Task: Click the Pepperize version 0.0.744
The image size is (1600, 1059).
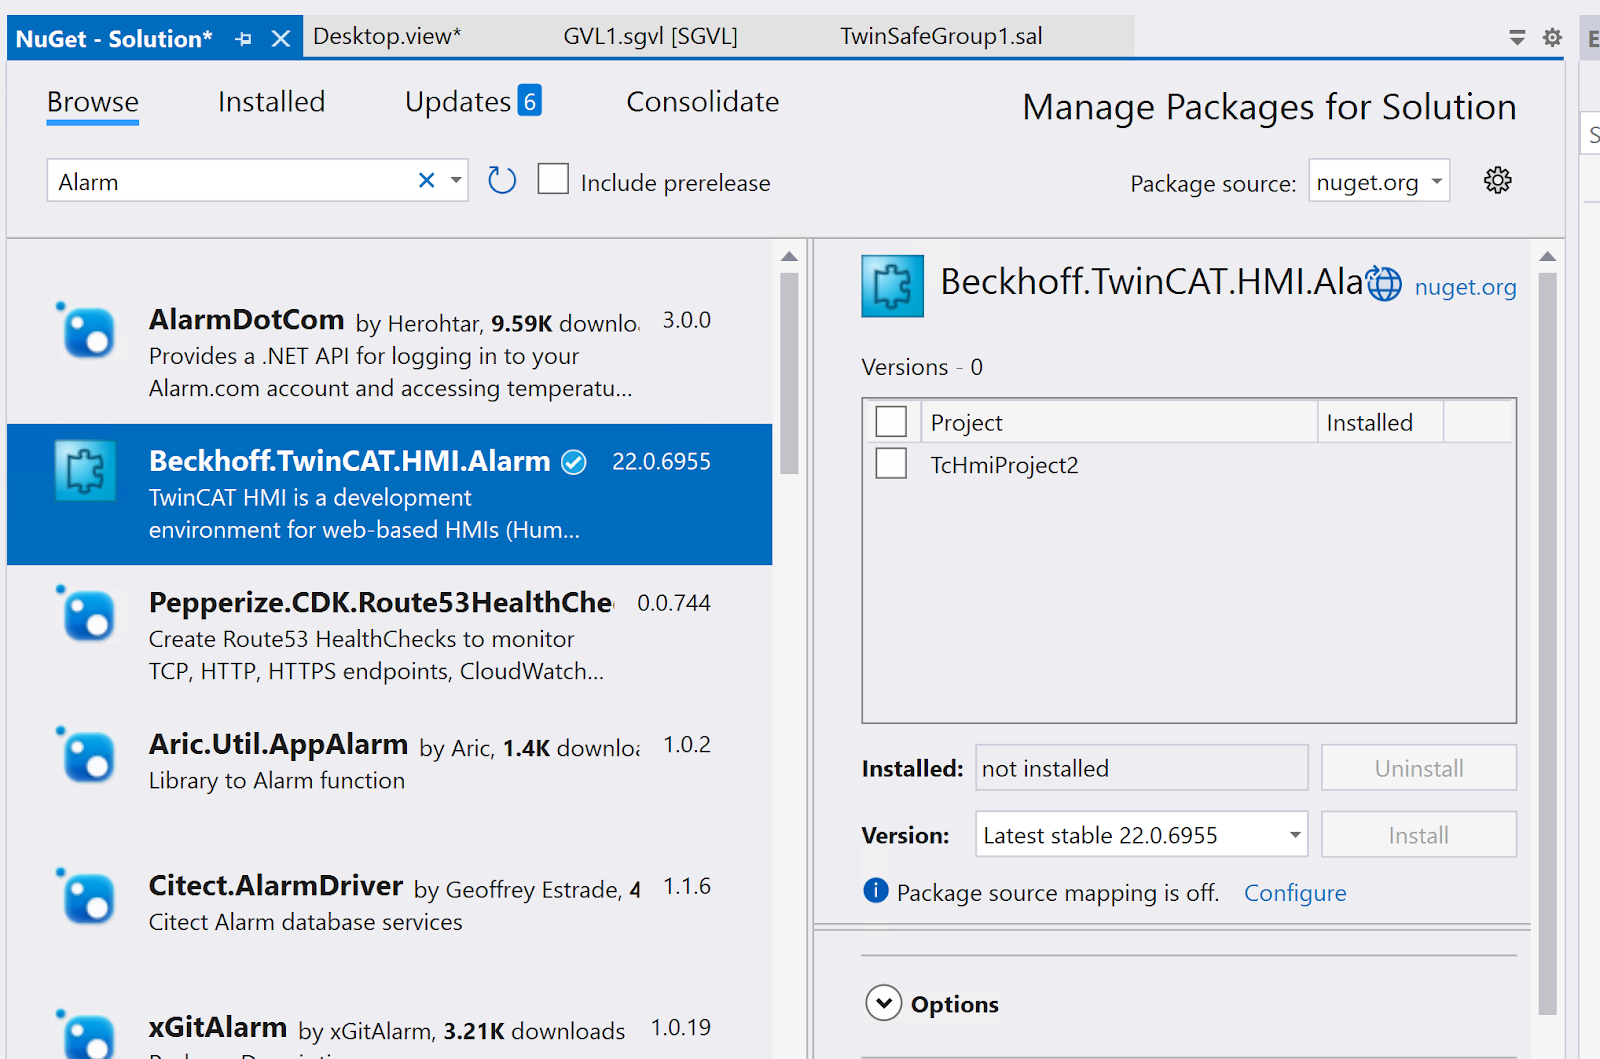Action: pyautogui.click(x=674, y=603)
